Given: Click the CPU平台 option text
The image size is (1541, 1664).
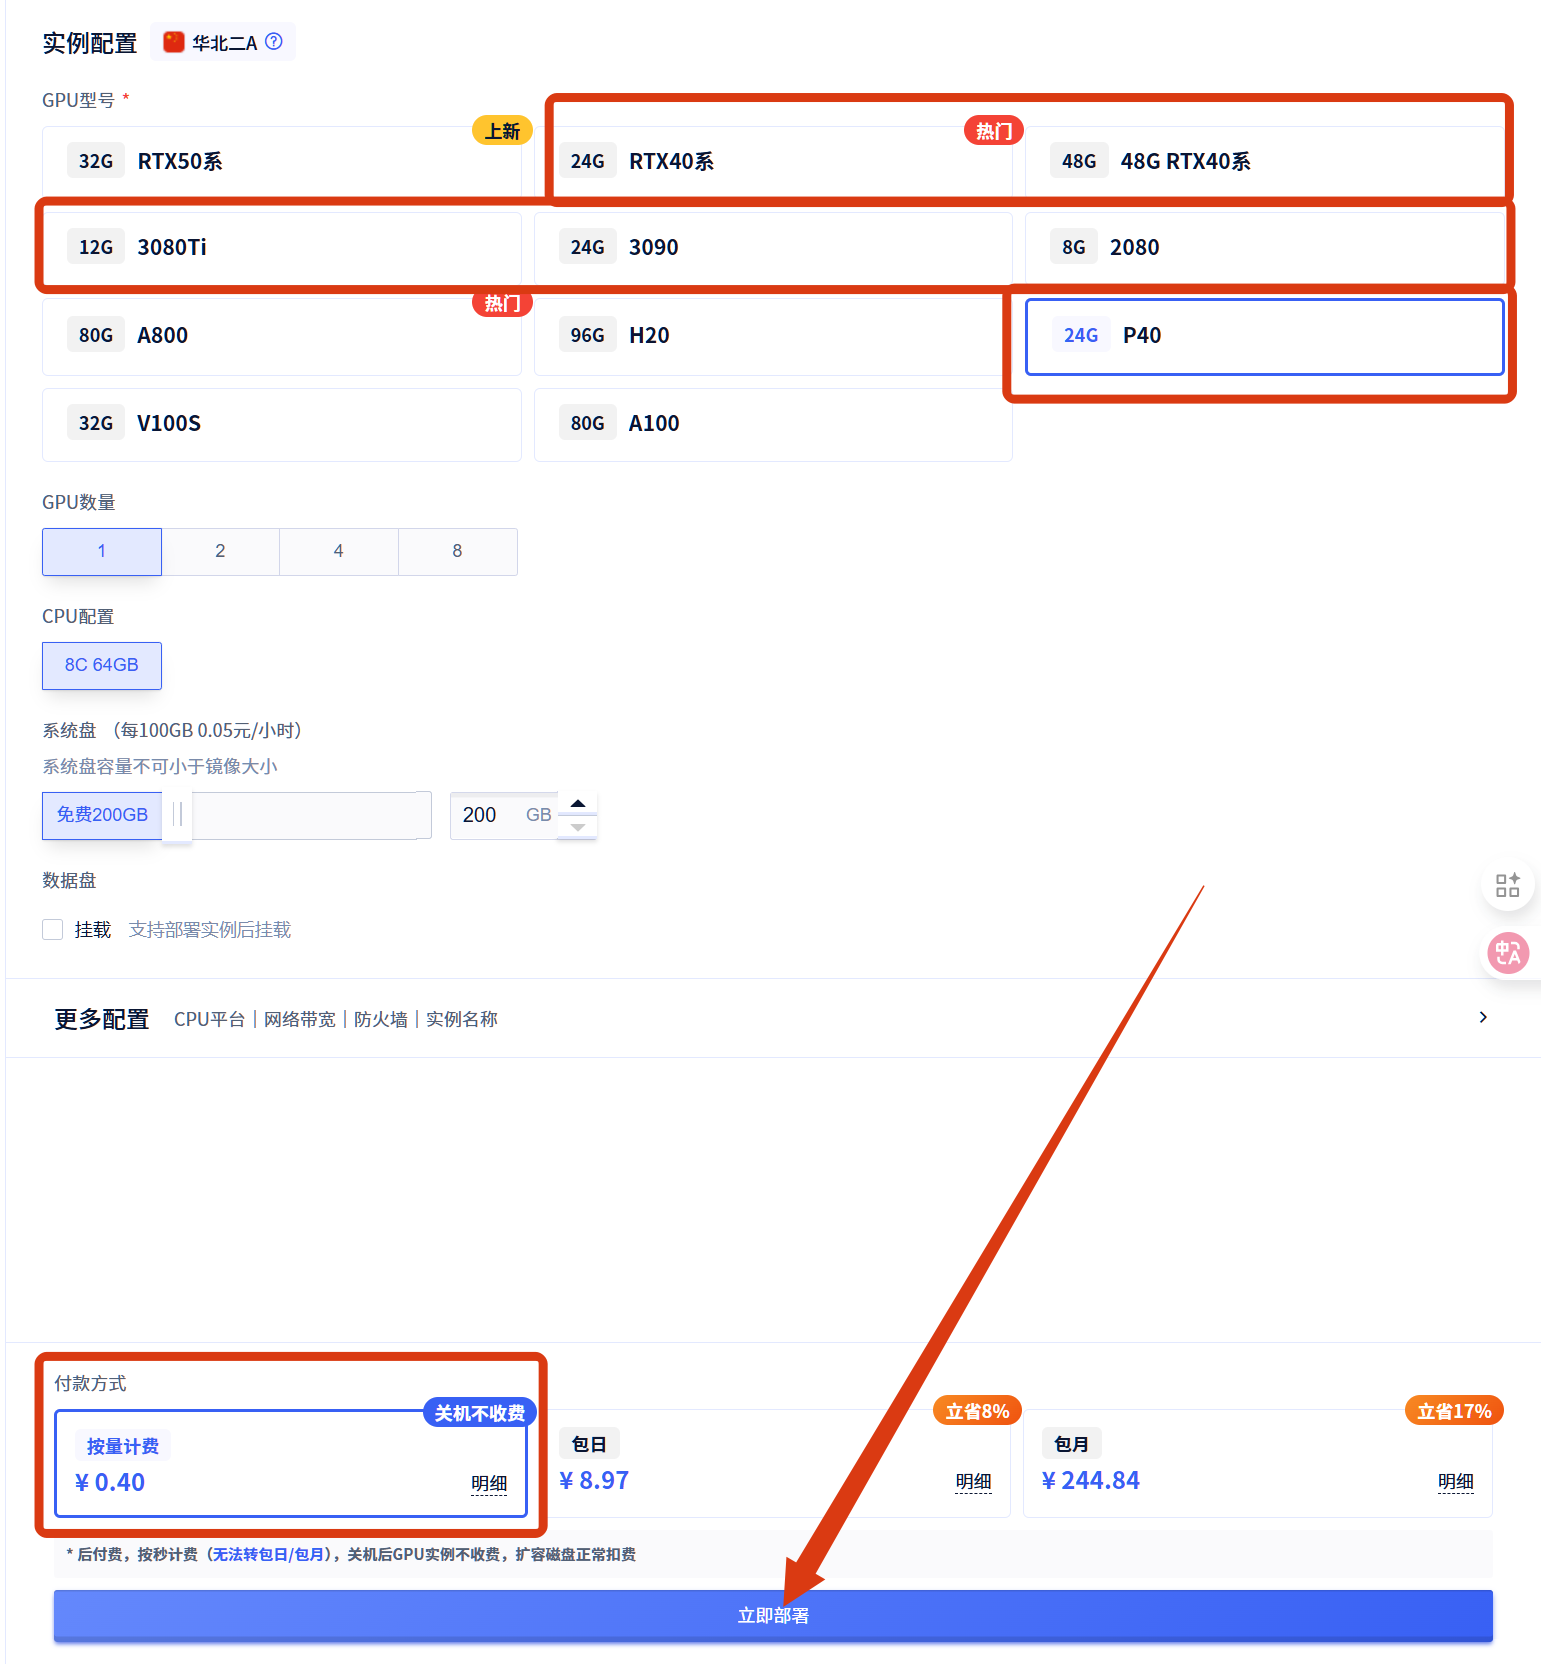Looking at the screenshot, I should click(x=209, y=1019).
